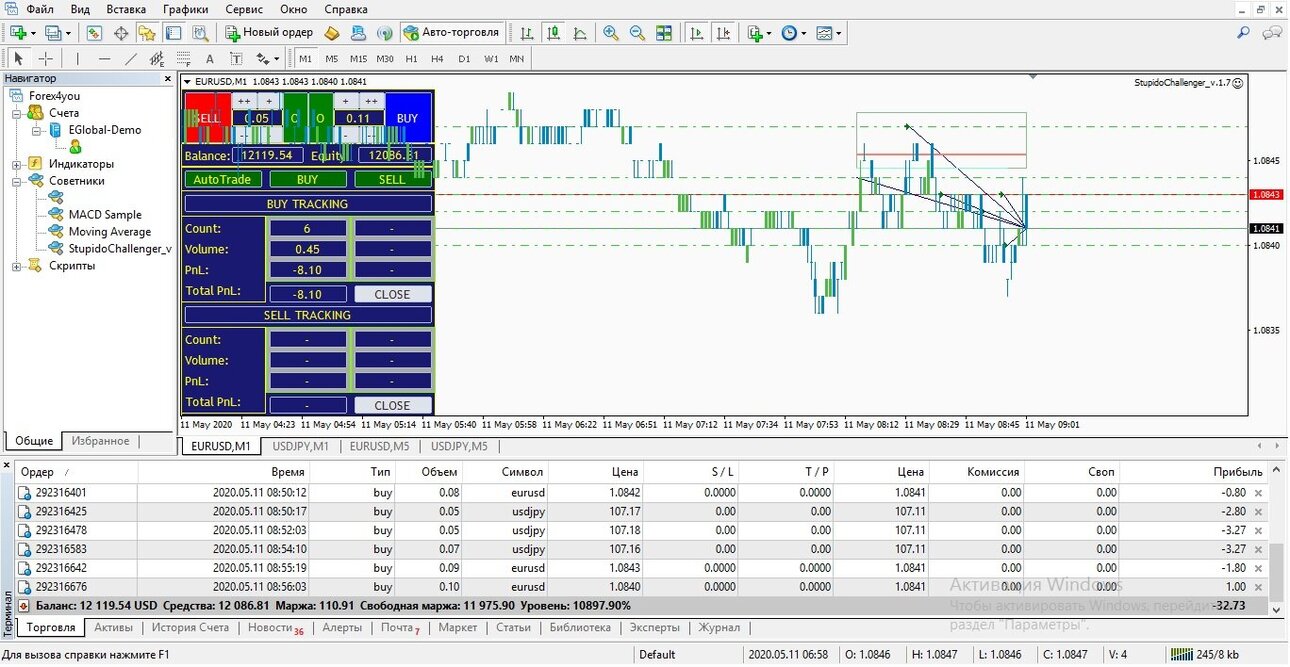Open the Справка menu
The width and height of the screenshot is (1290, 667).
coord(346,9)
